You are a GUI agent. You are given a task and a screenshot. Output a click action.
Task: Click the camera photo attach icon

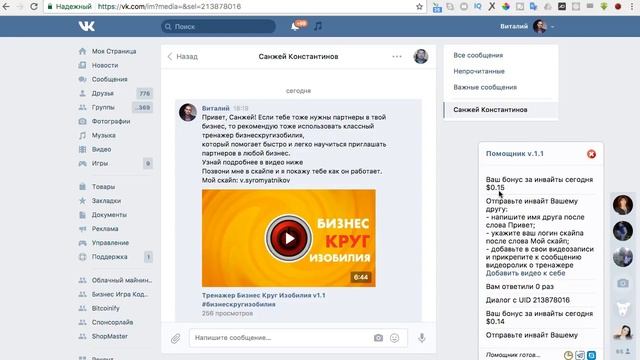pos(378,338)
